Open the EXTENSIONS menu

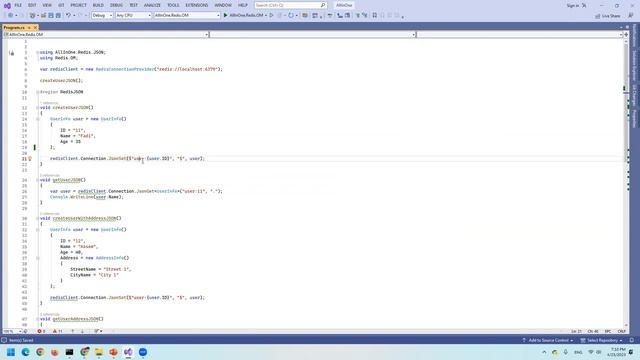click(x=197, y=5)
